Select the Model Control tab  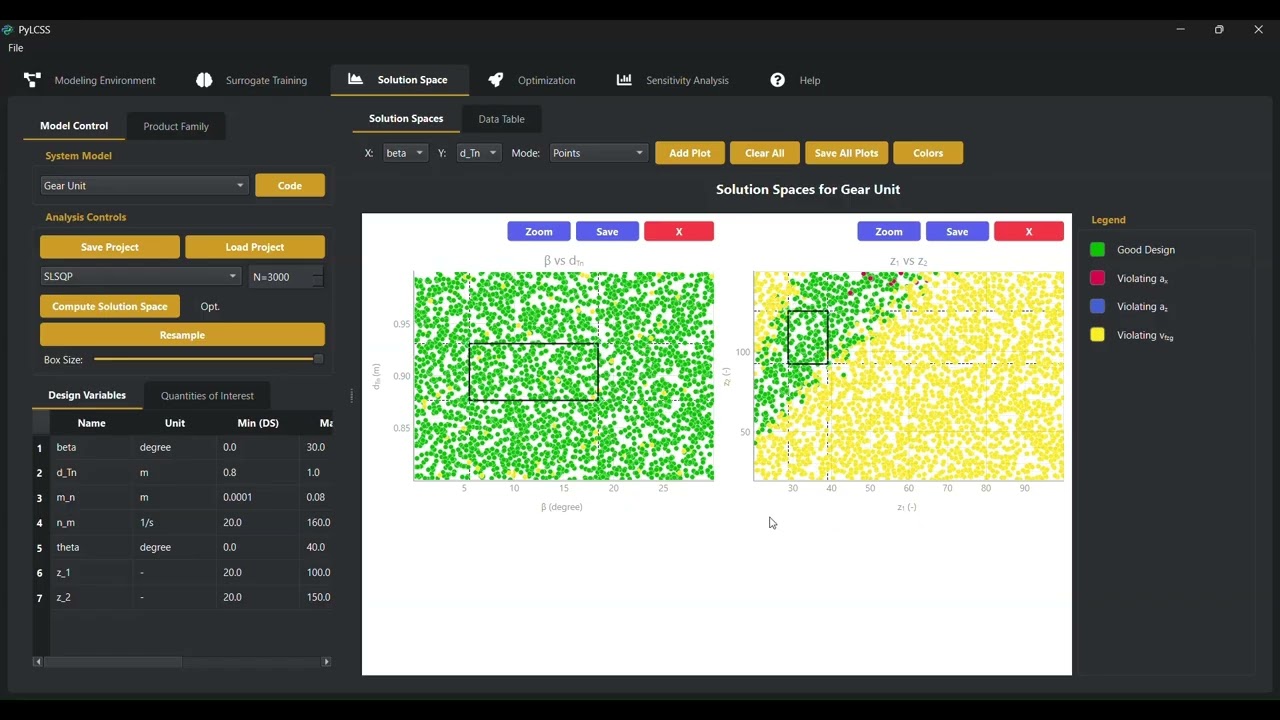(x=74, y=126)
